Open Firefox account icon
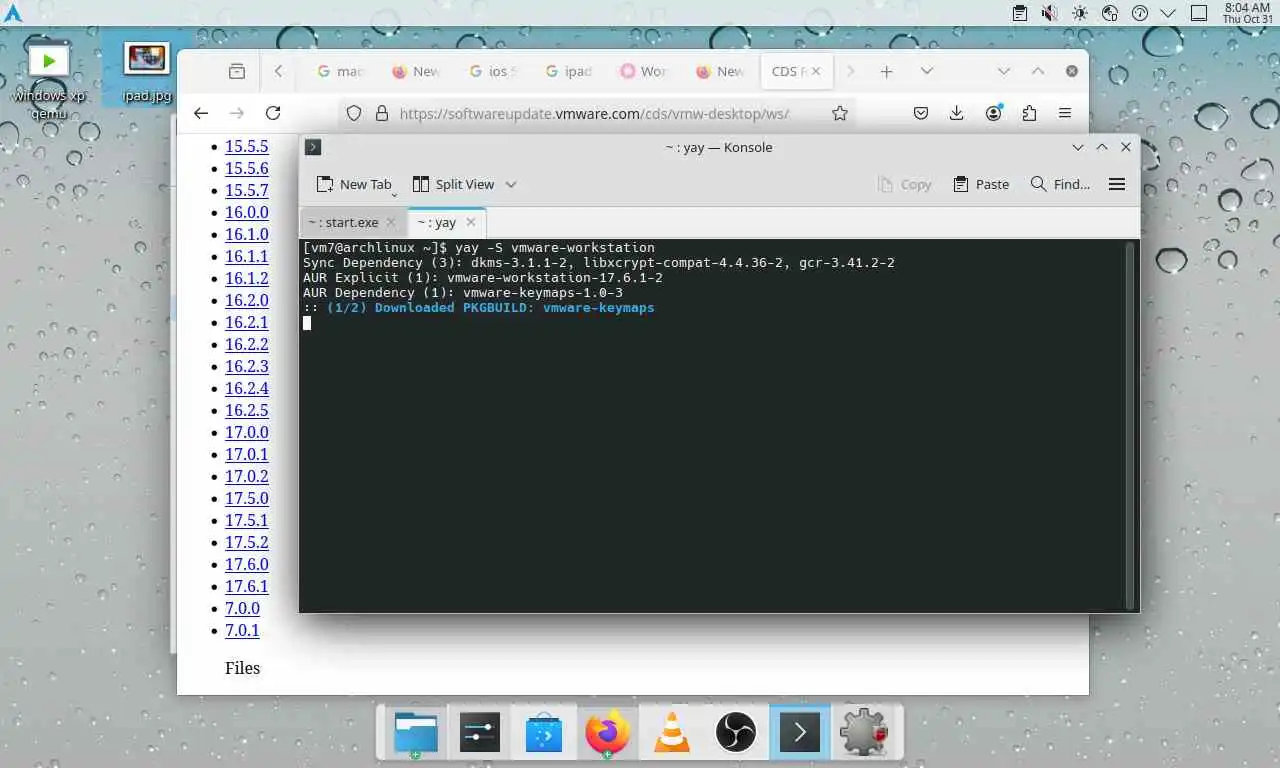 pos(994,113)
